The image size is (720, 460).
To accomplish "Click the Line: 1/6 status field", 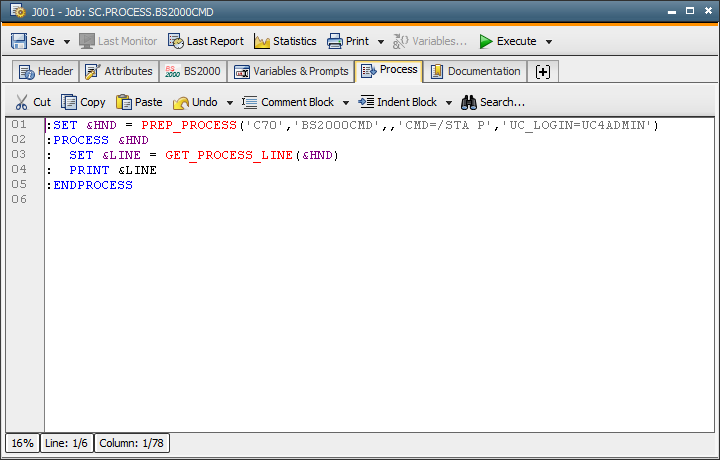I will (67, 443).
